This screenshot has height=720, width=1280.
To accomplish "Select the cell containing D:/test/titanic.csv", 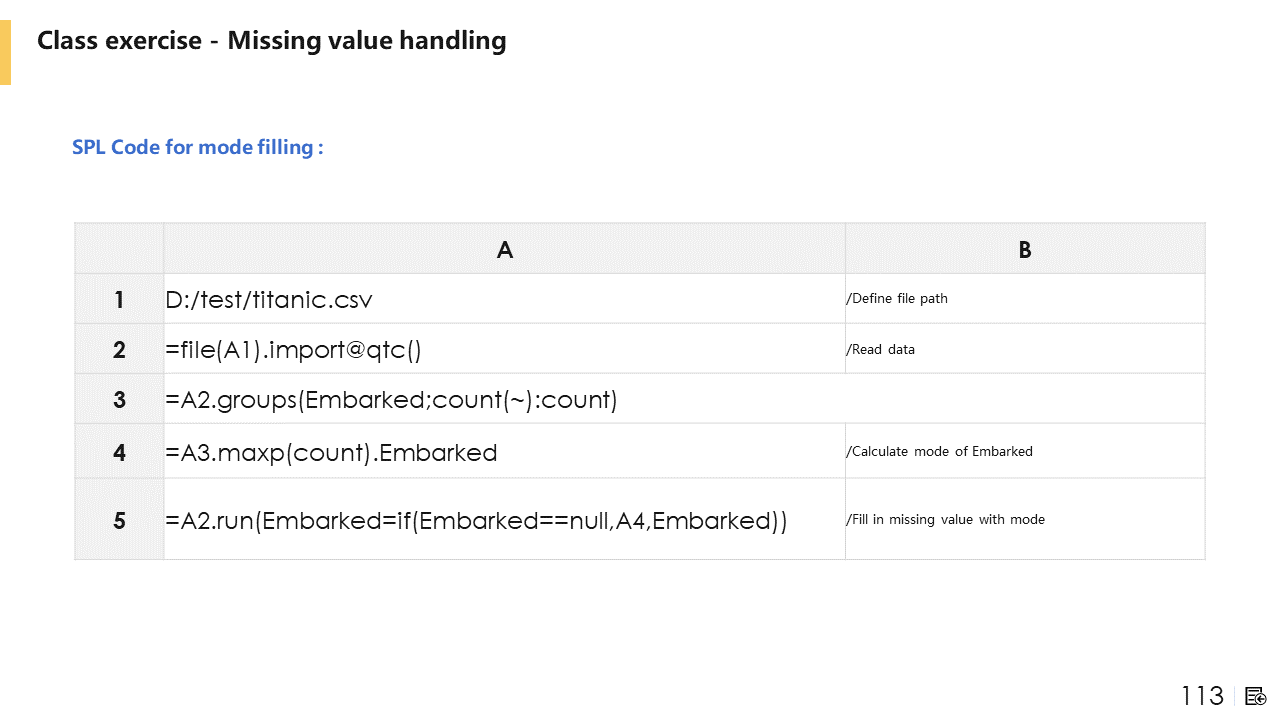I will pos(270,299).
